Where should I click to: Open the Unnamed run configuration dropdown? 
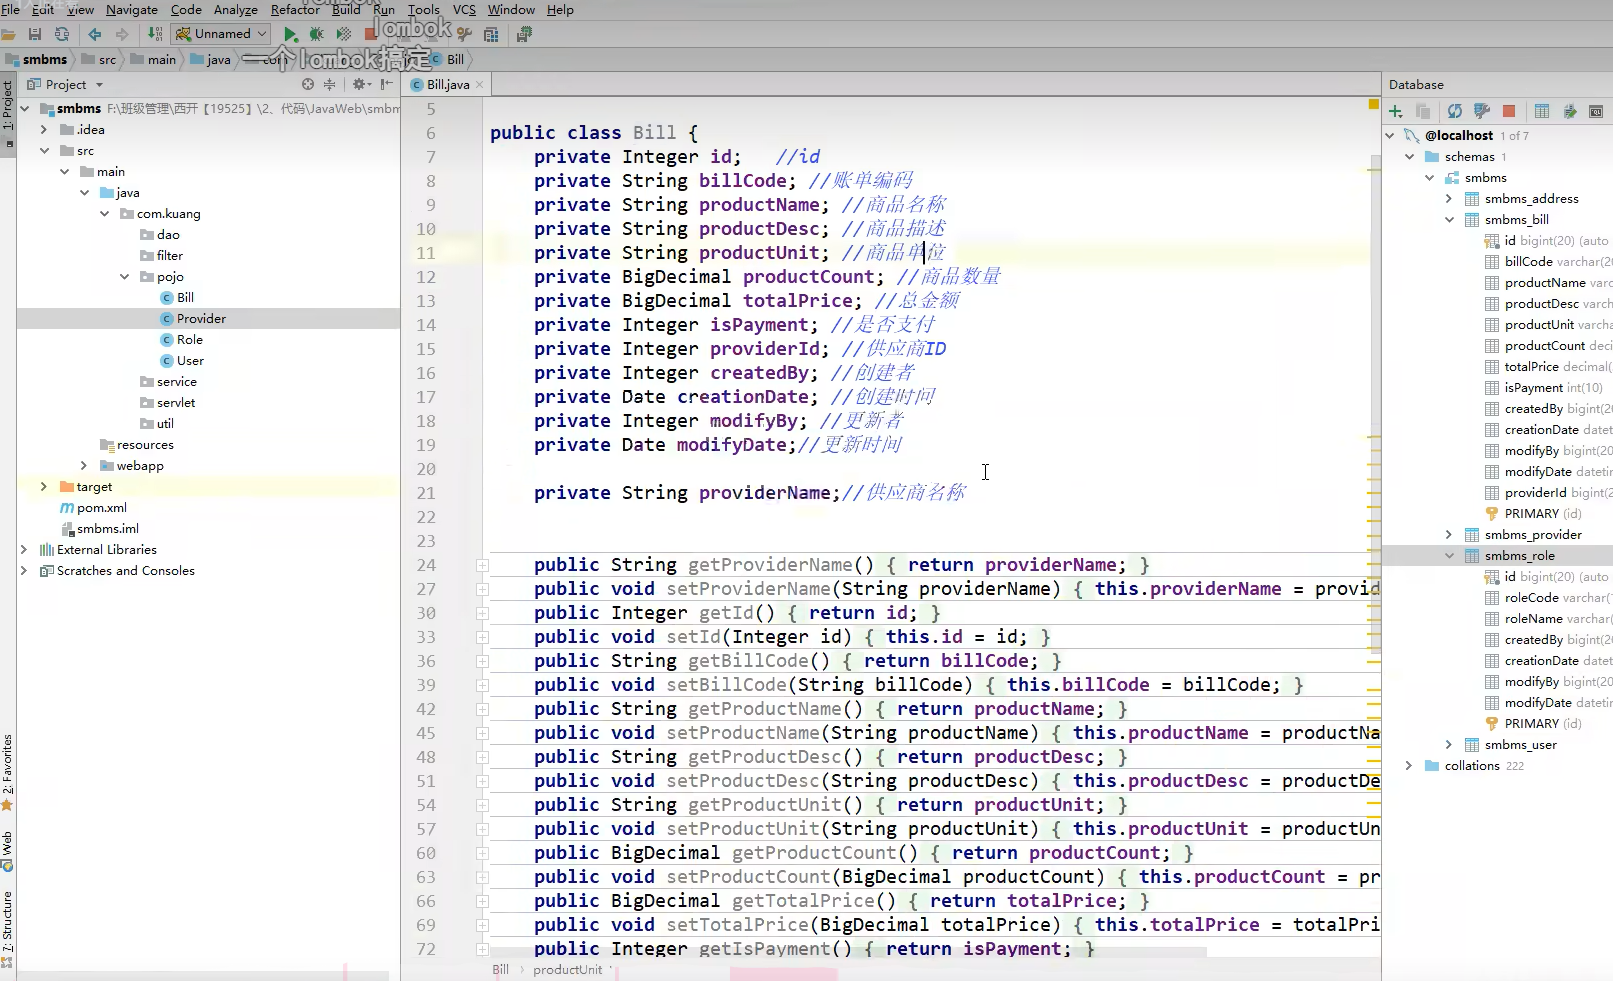[221, 34]
